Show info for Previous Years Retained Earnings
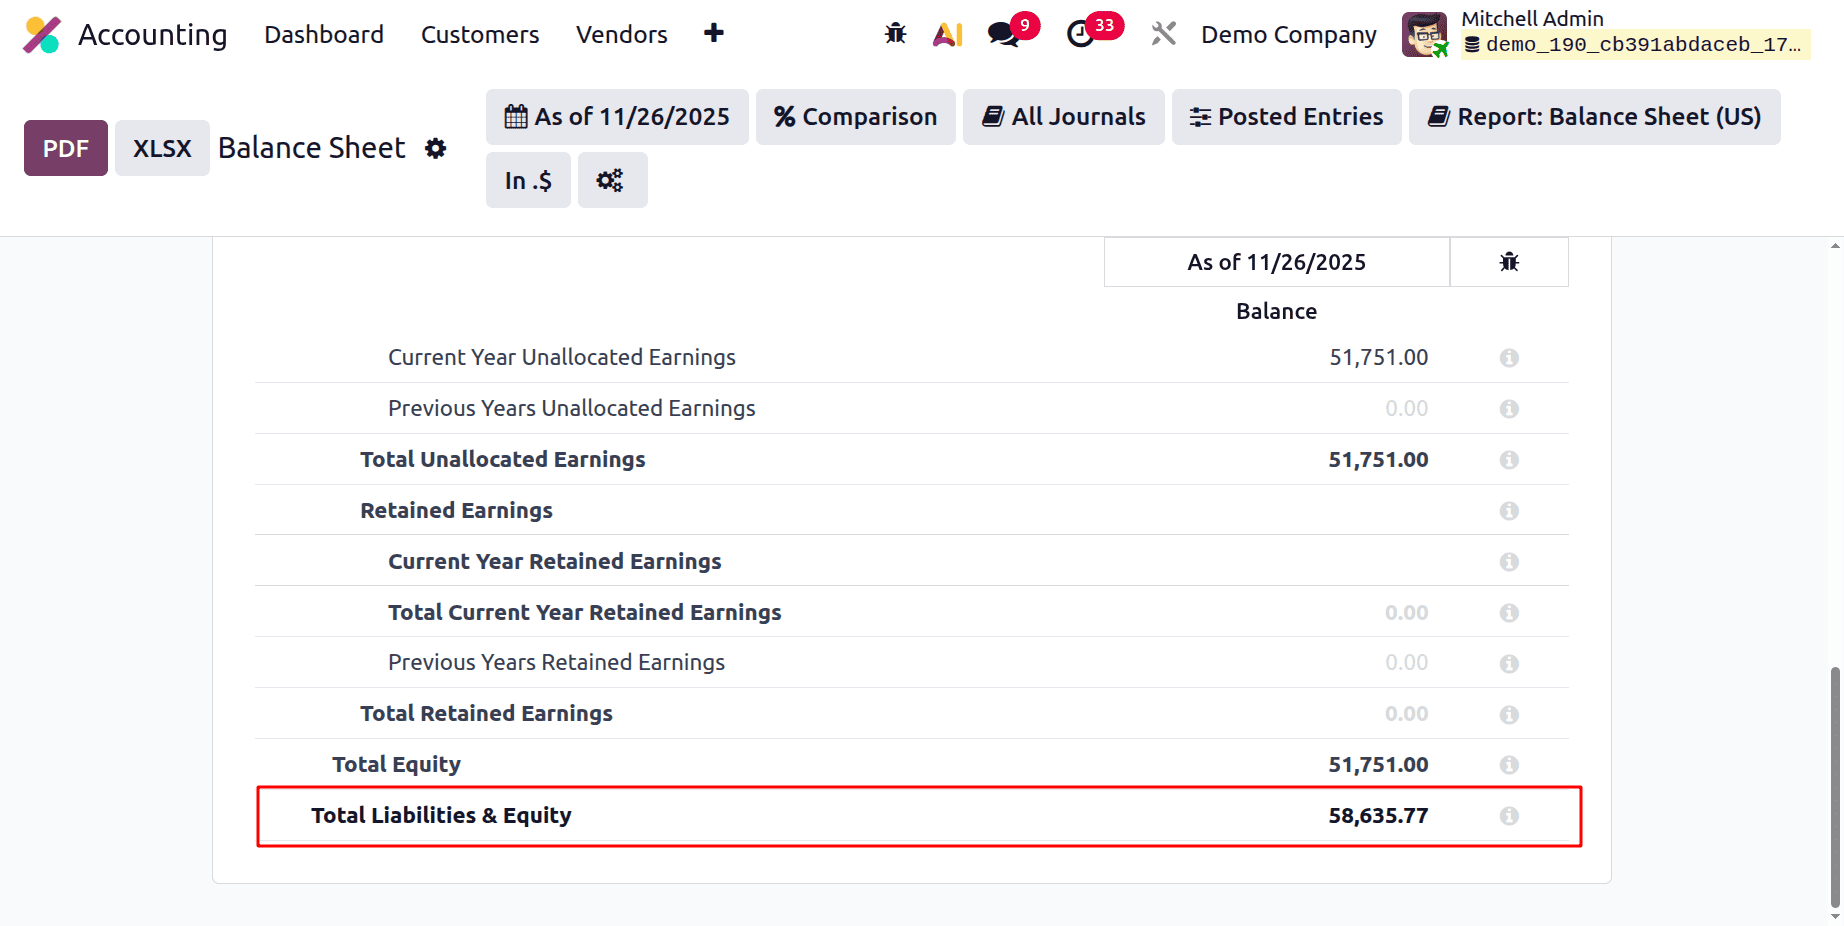1844x926 pixels. pos(1509,664)
